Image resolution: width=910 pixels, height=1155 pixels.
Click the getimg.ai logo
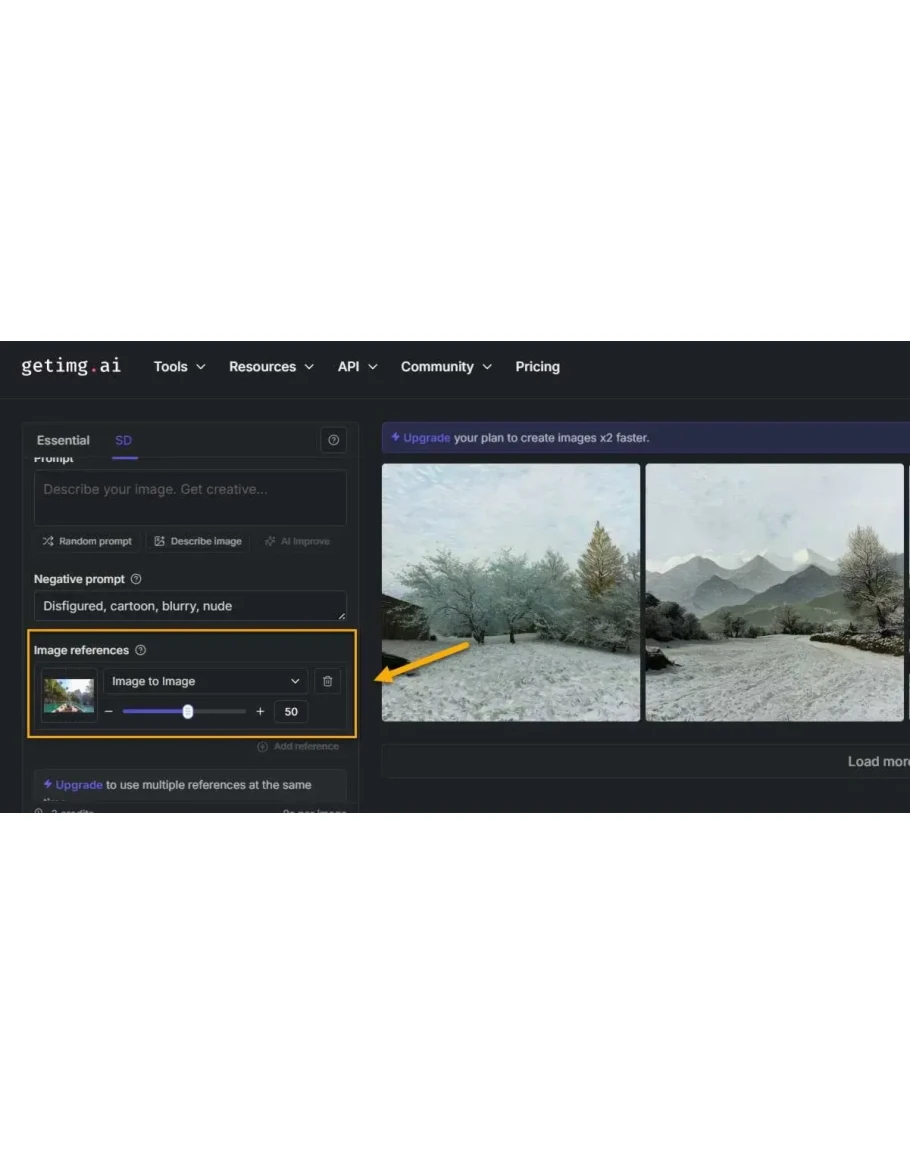[x=71, y=366]
